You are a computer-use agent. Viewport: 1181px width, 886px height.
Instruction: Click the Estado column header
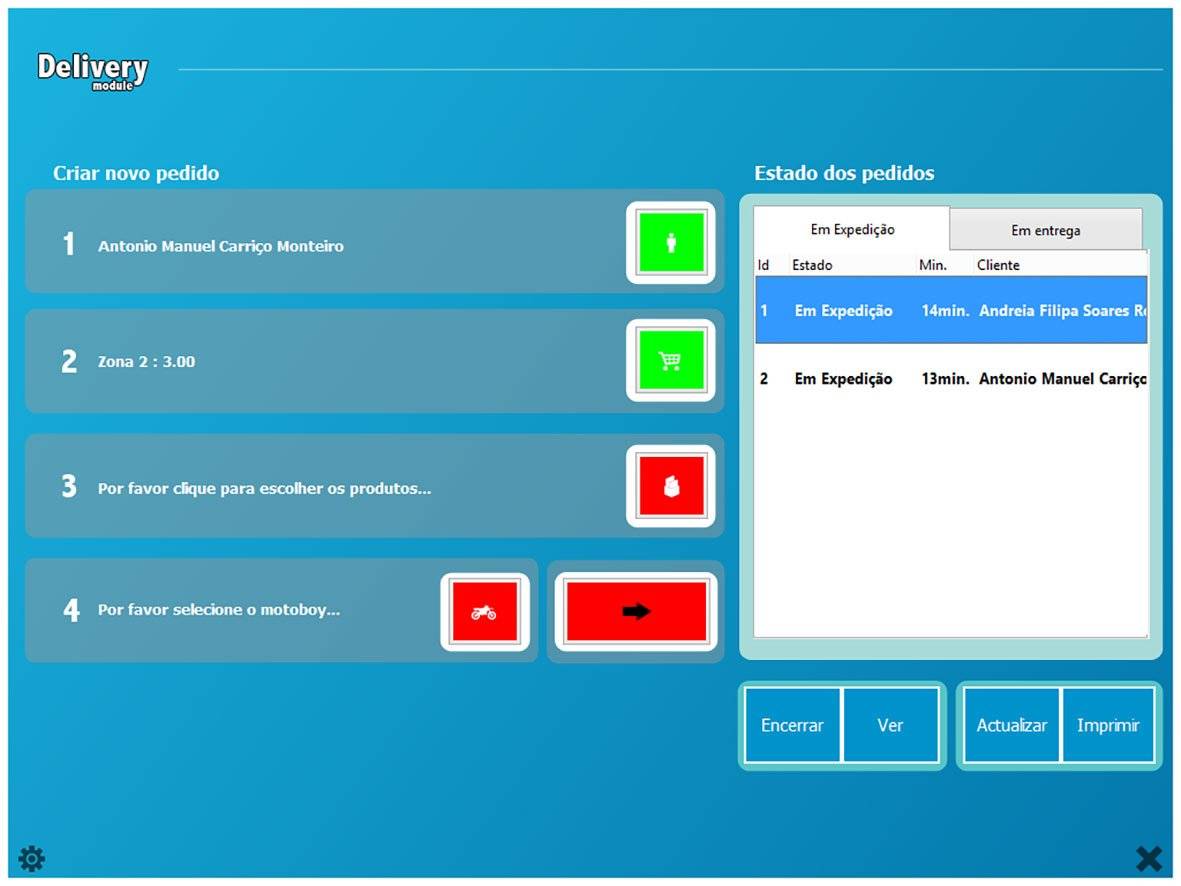[x=812, y=265]
